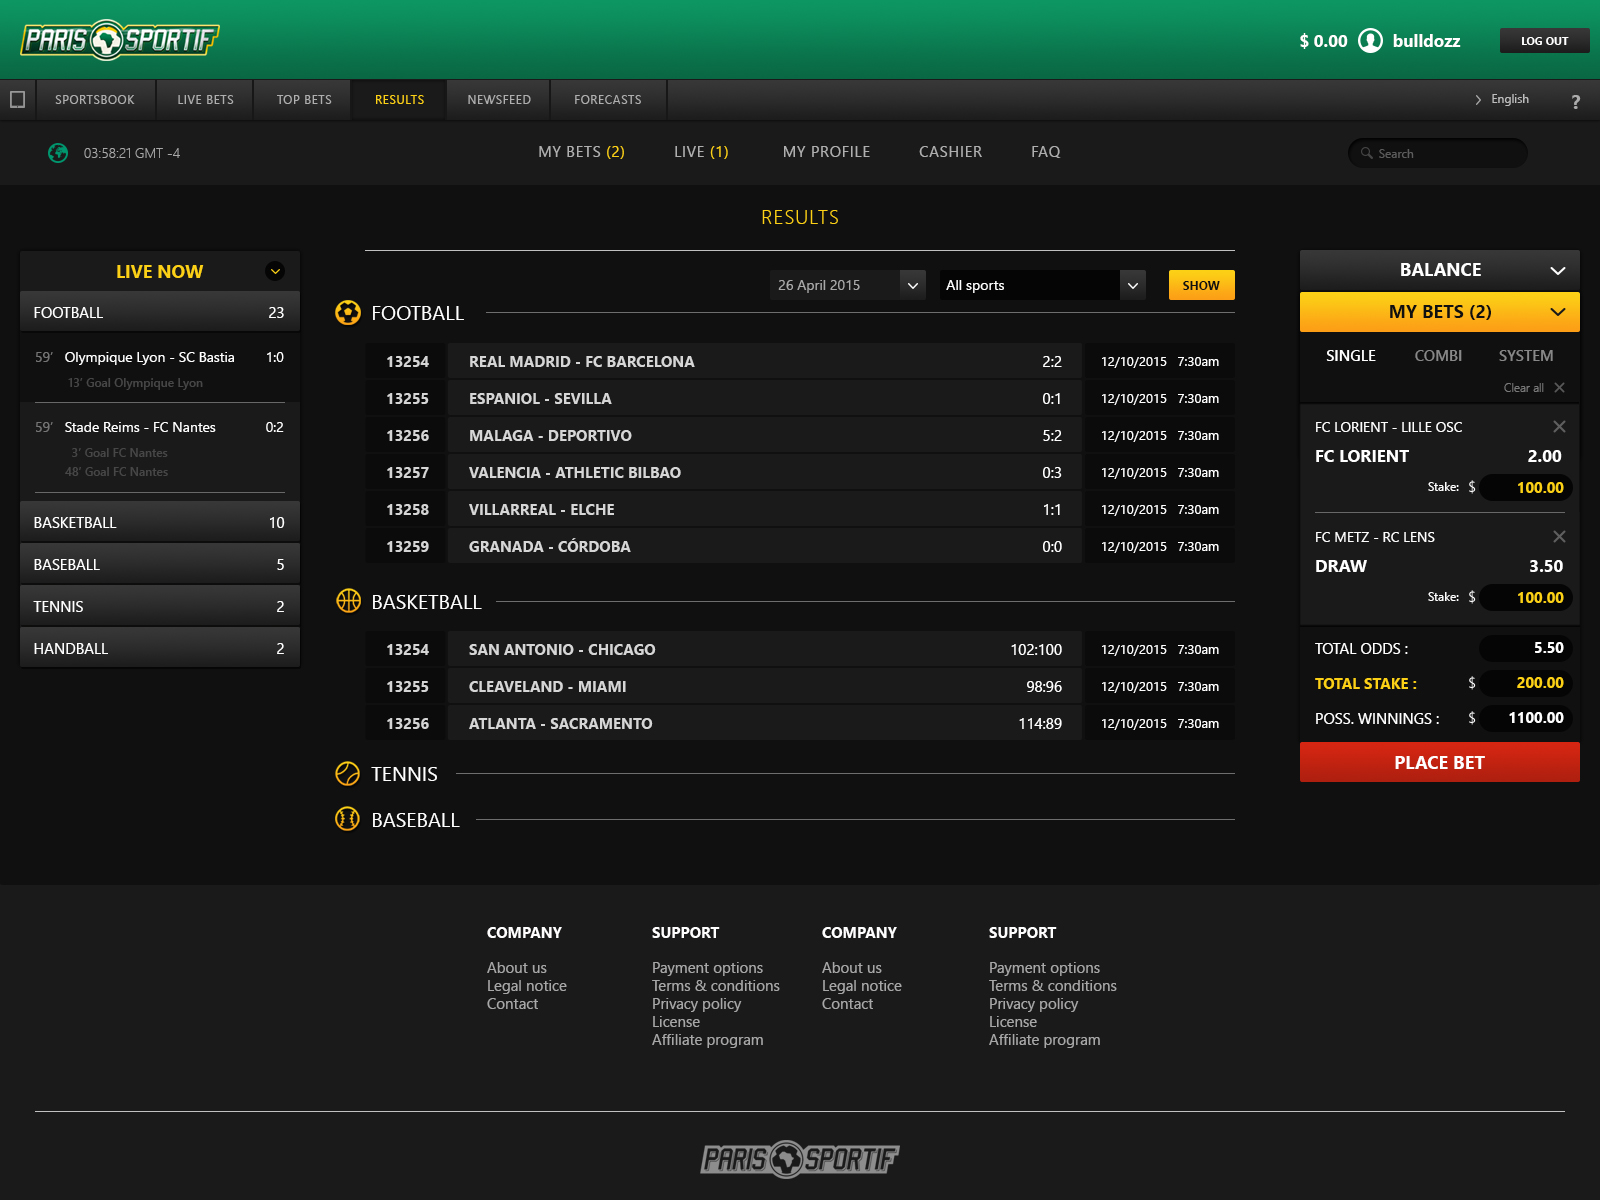Click the yellow Show button
The height and width of the screenshot is (1200, 1600).
coord(1201,285)
